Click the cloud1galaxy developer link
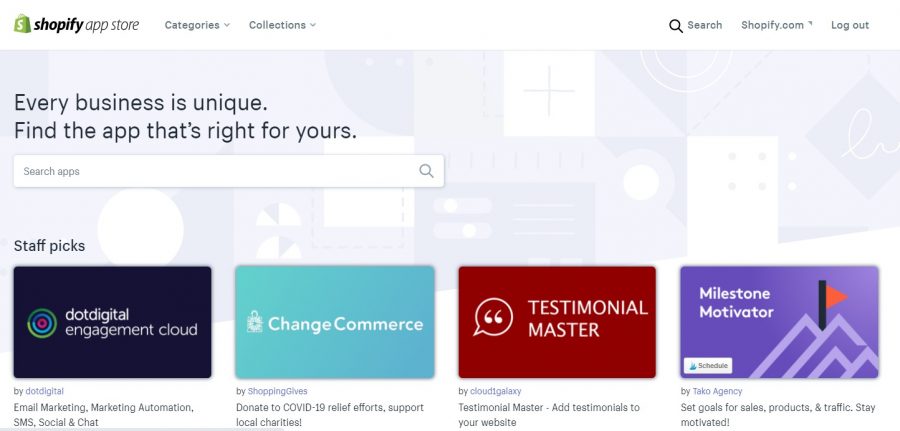The image size is (900, 431). coord(495,391)
